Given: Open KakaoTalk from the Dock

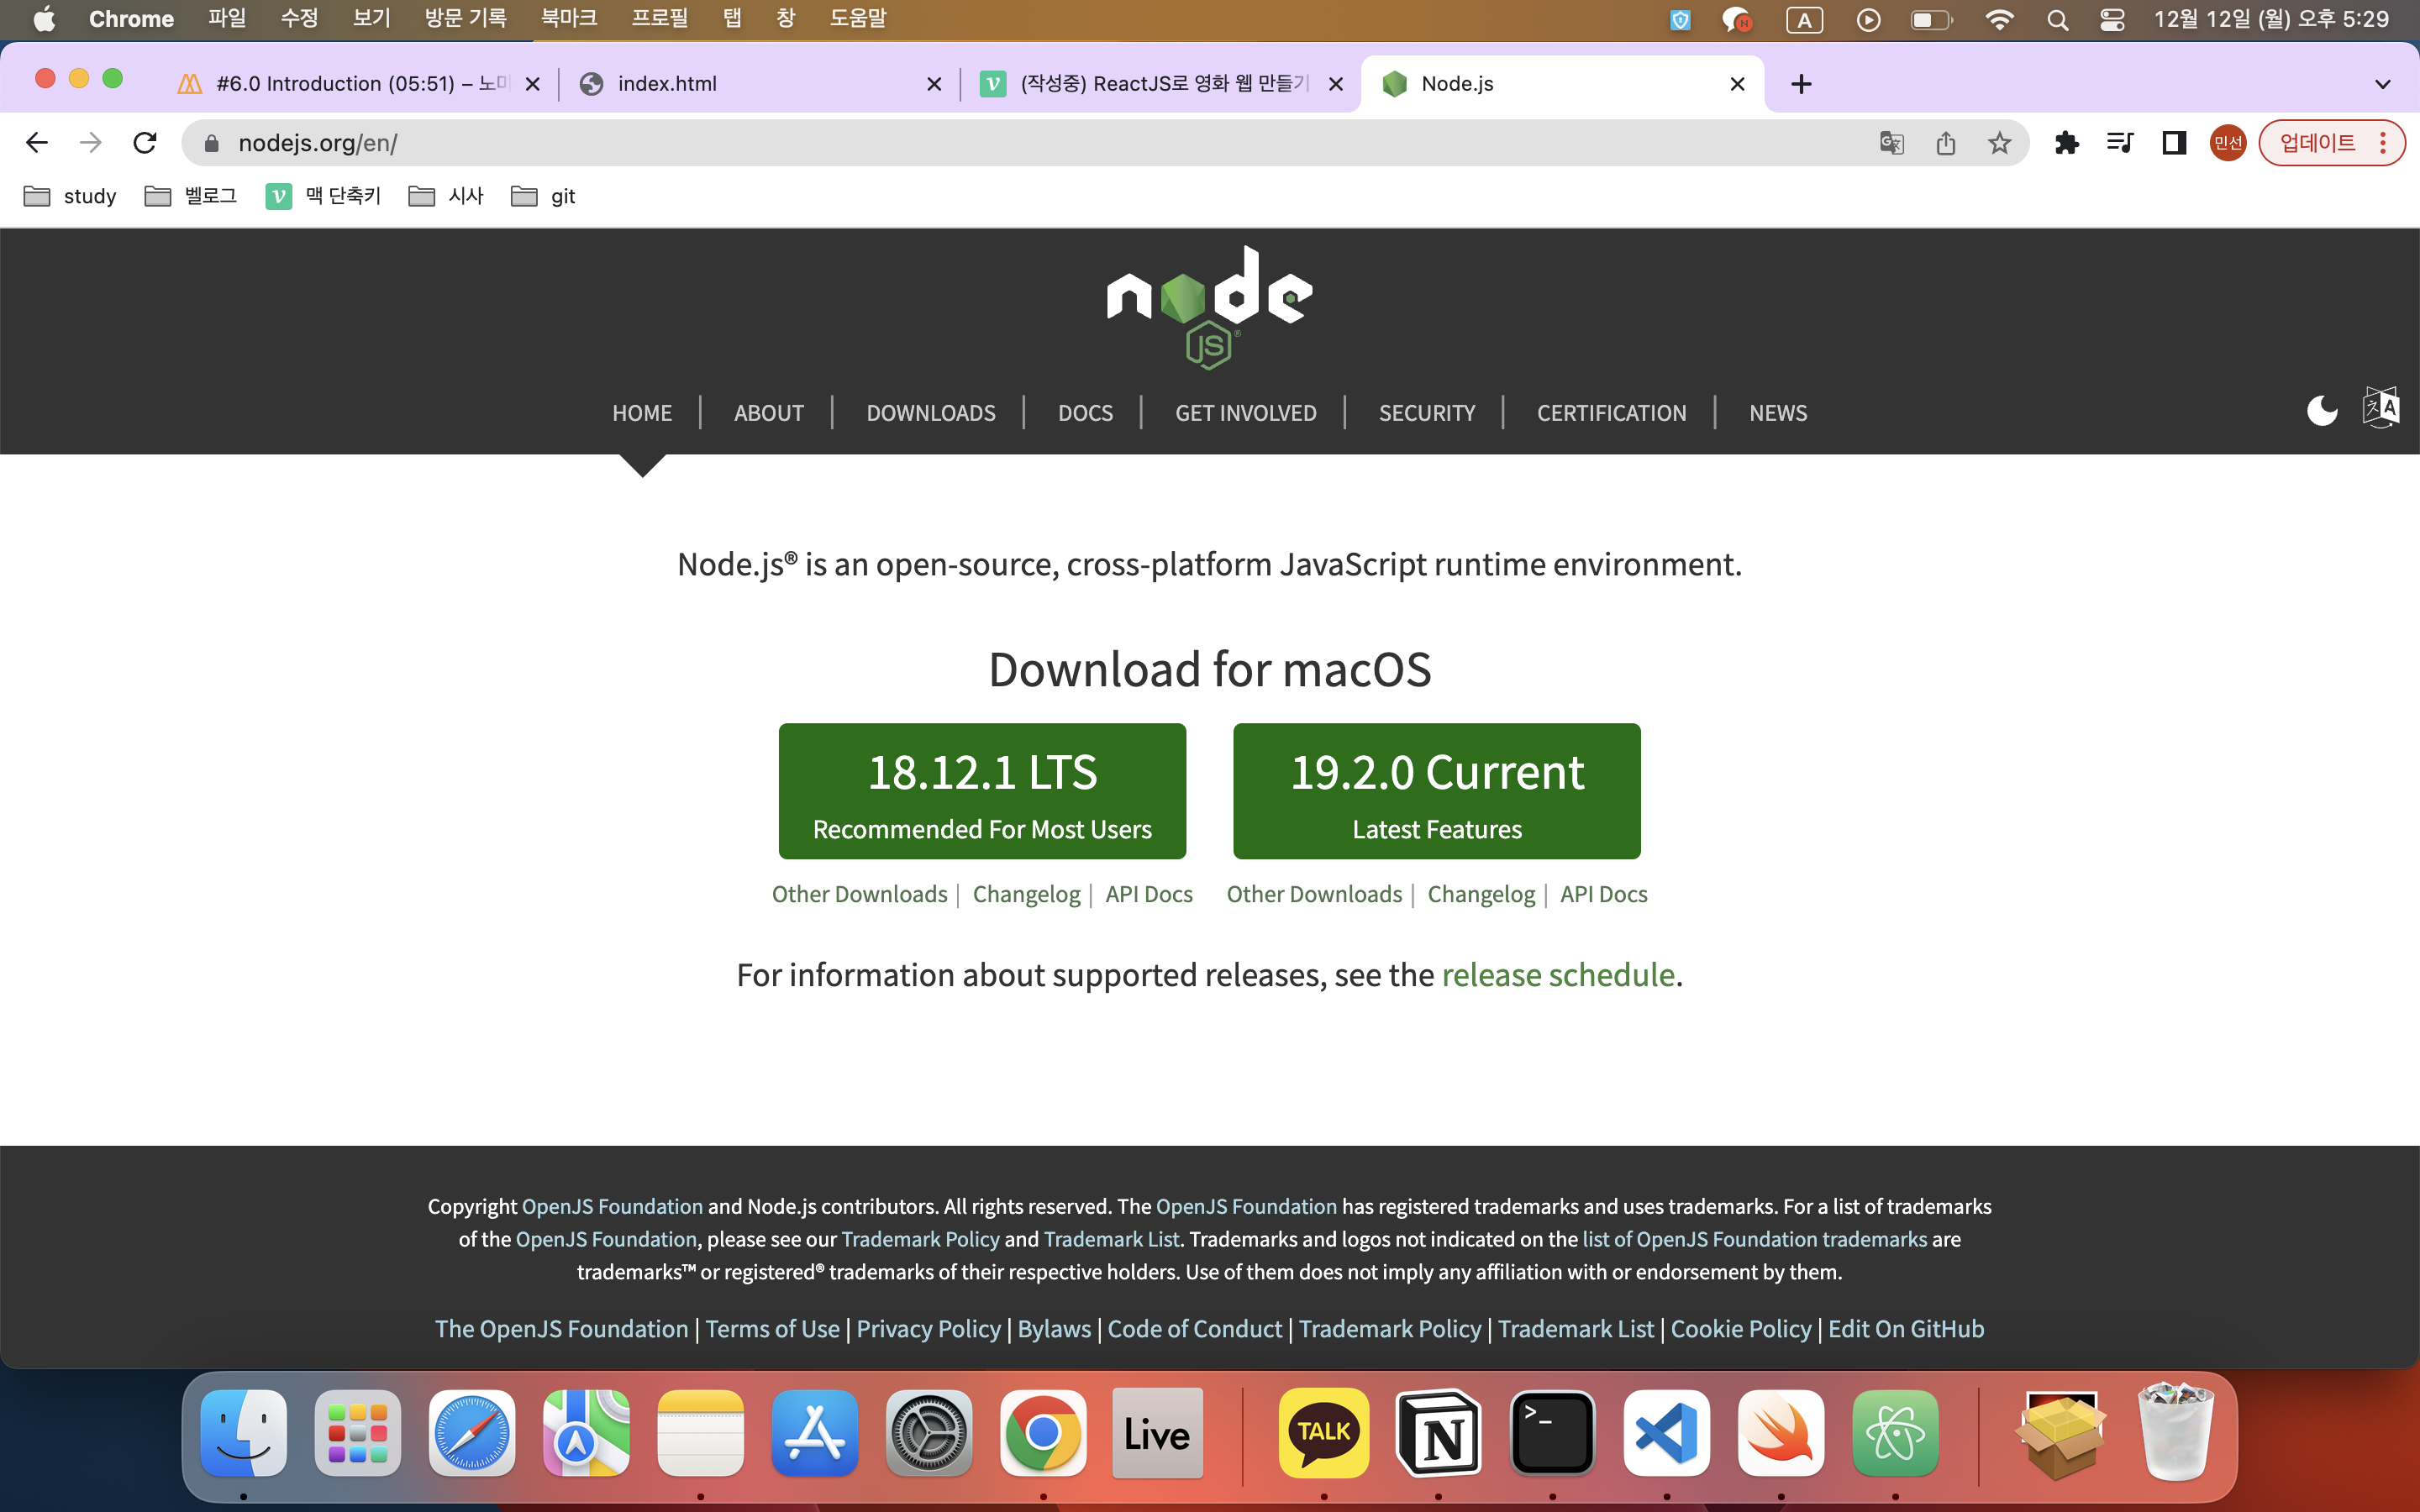Looking at the screenshot, I should click(1323, 1433).
